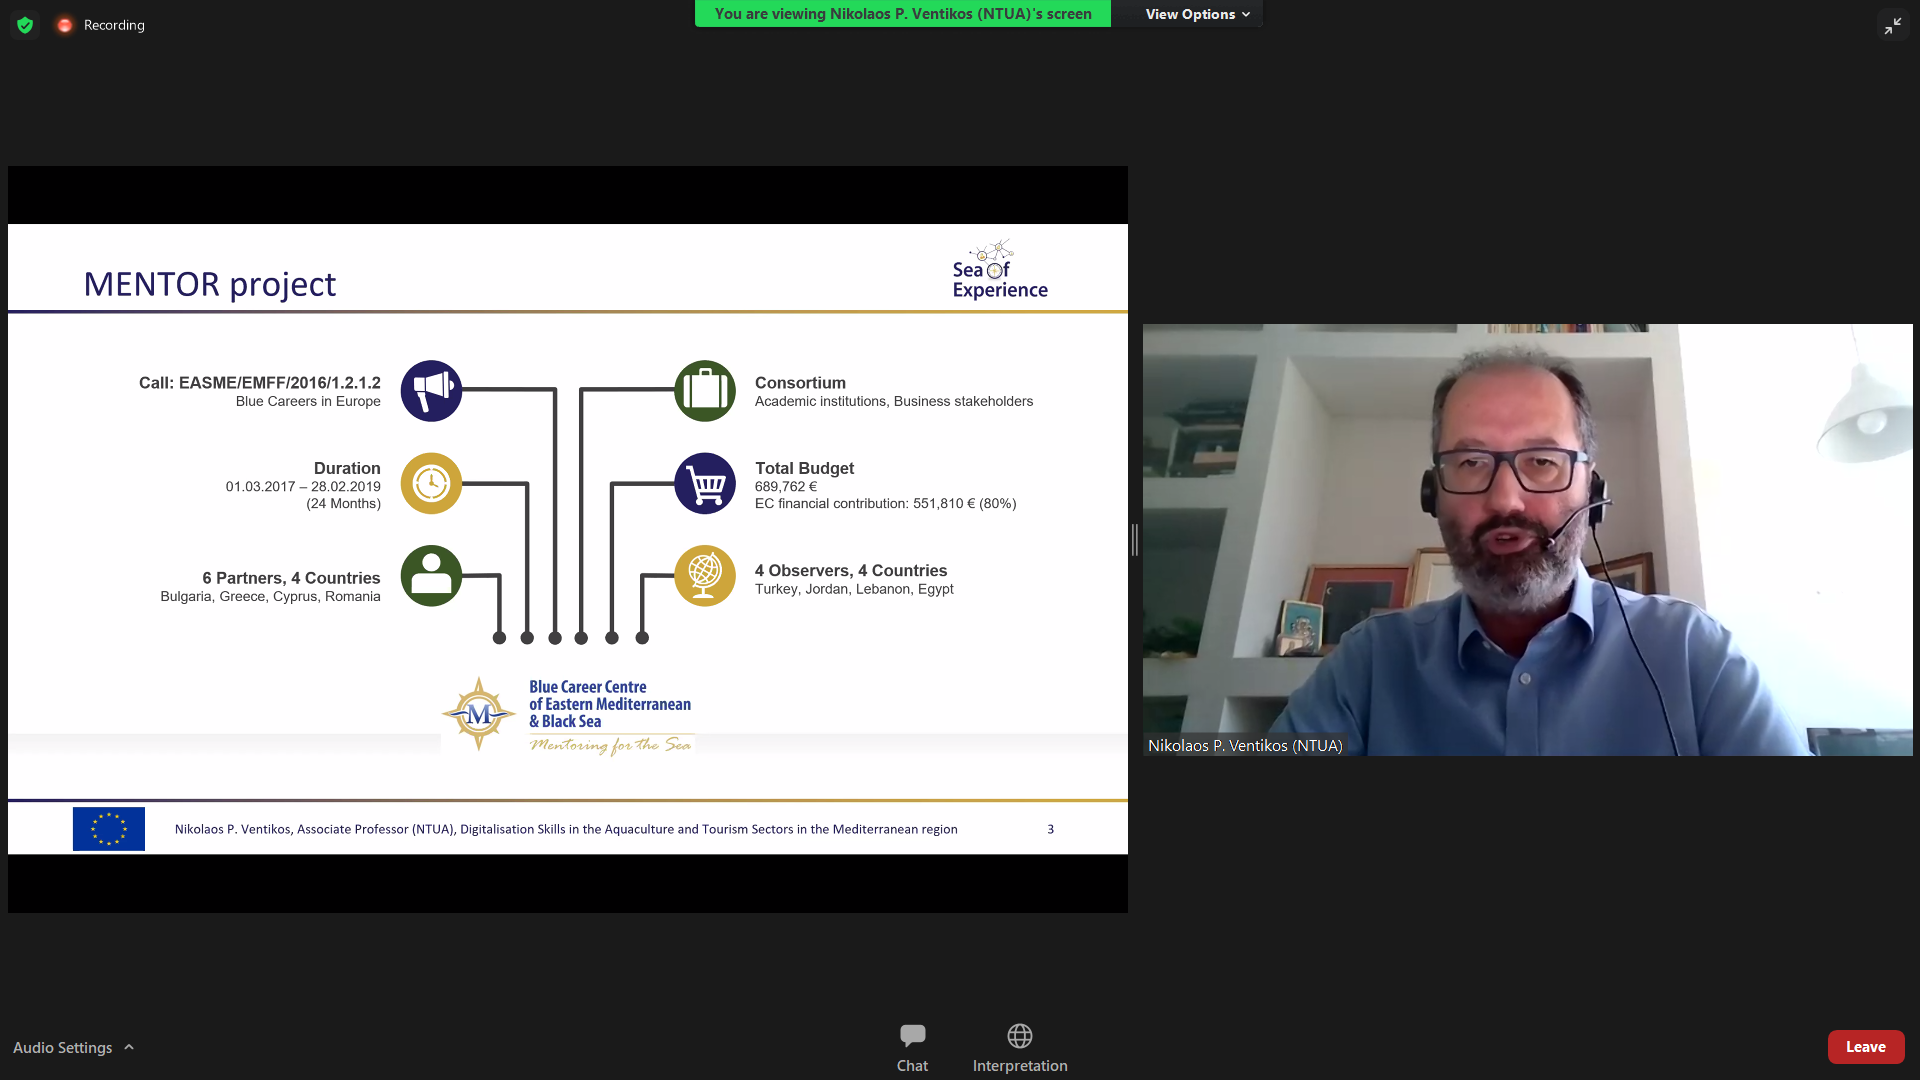
Task: Open the Chat panel
Action: click(912, 1047)
